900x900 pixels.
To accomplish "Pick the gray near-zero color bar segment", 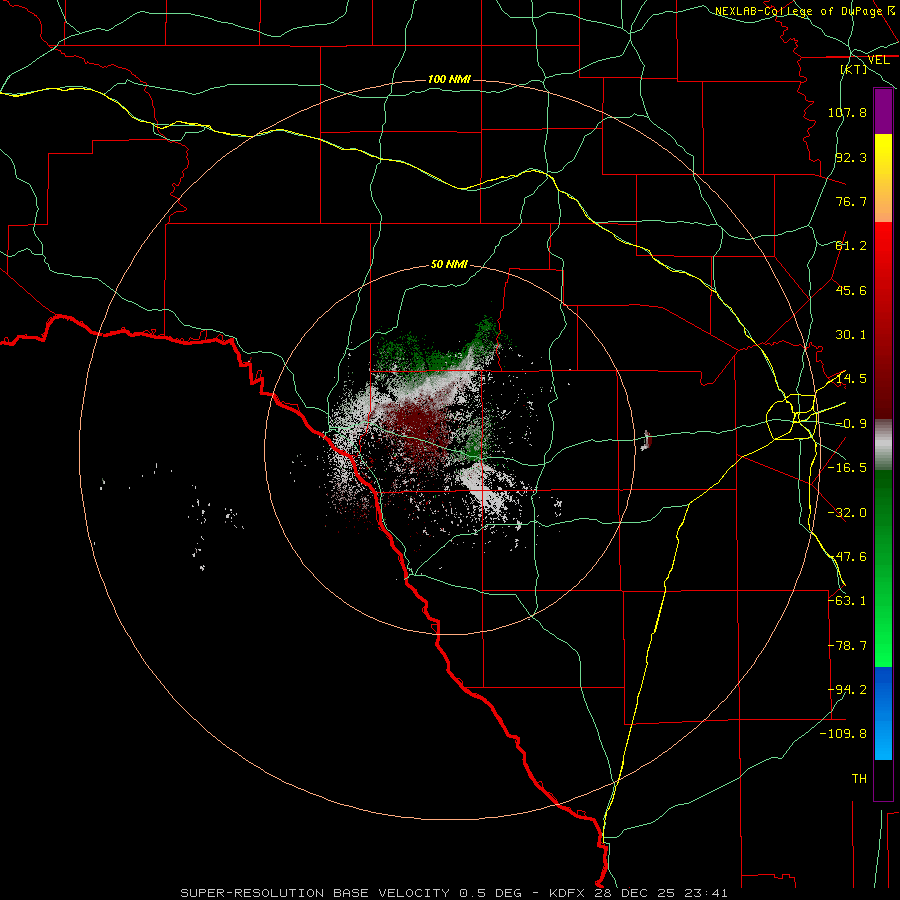I will pyautogui.click(x=883, y=444).
